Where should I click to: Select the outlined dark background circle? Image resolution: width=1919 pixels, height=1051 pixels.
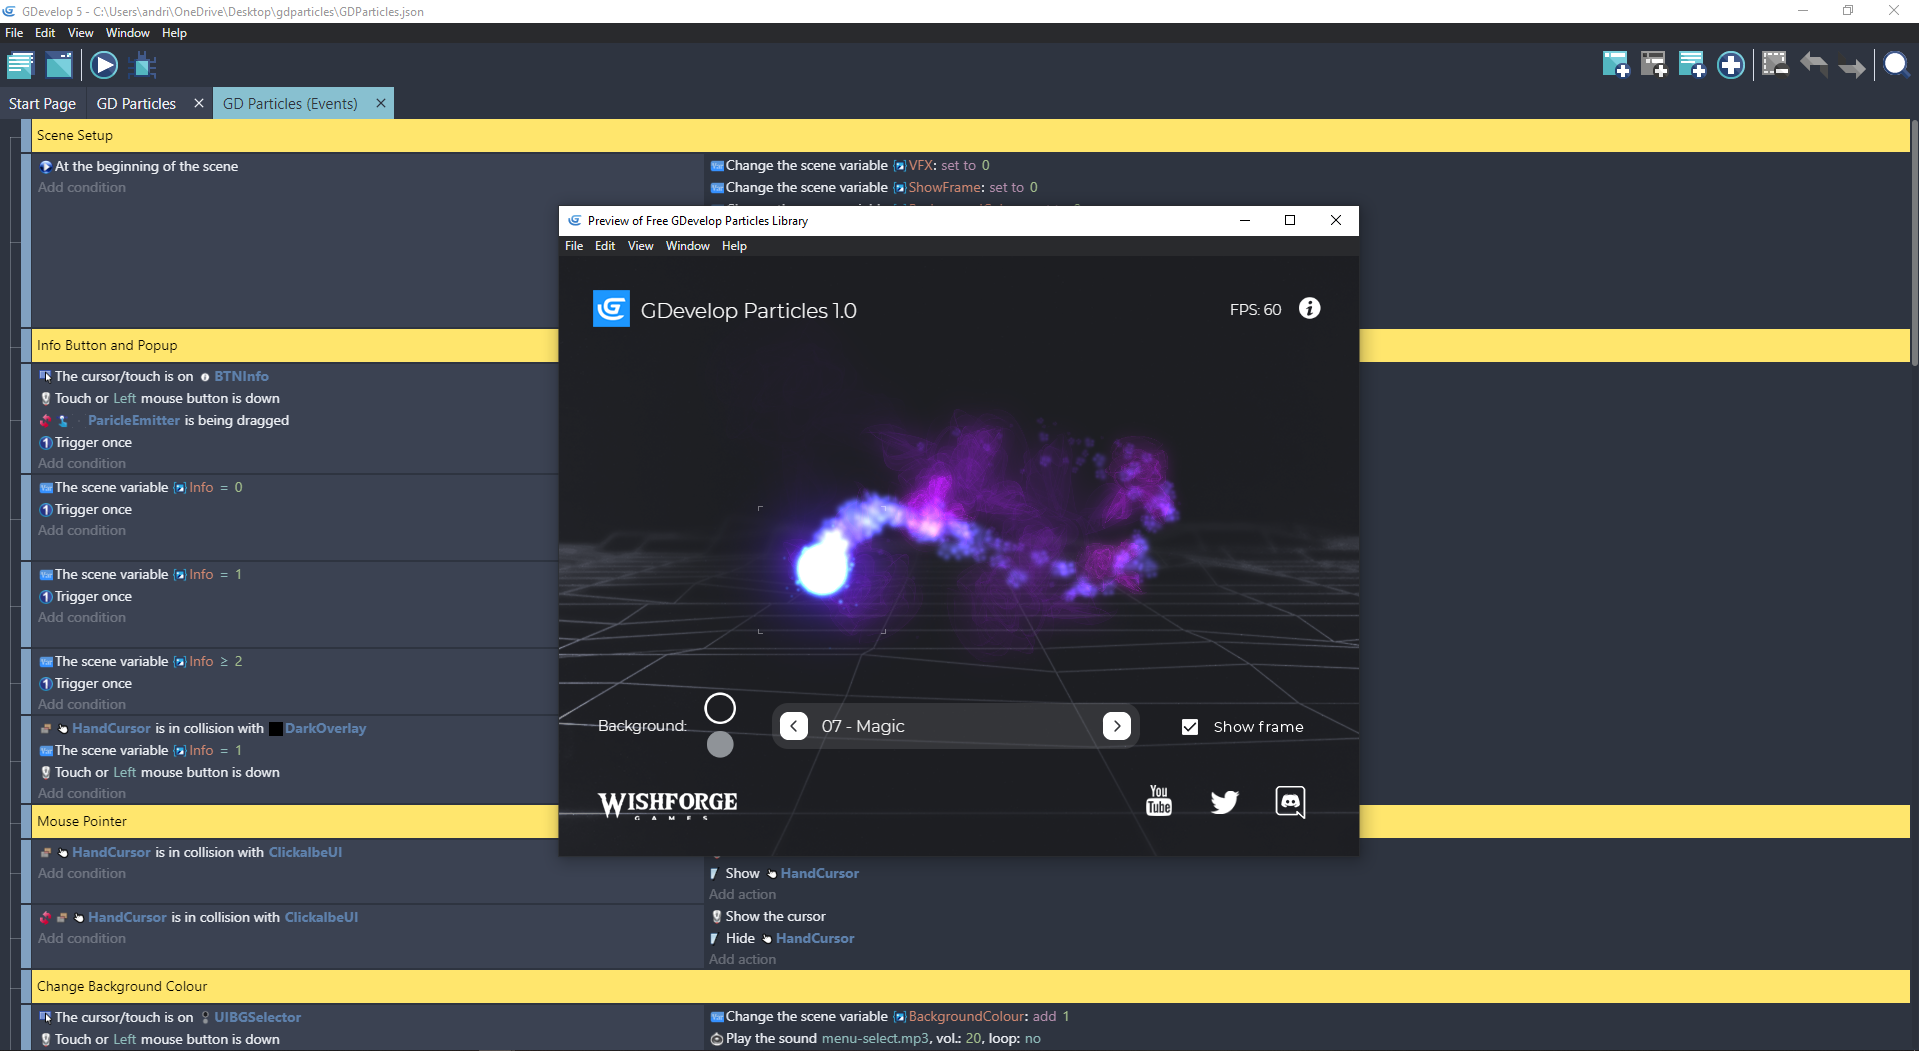pos(720,708)
